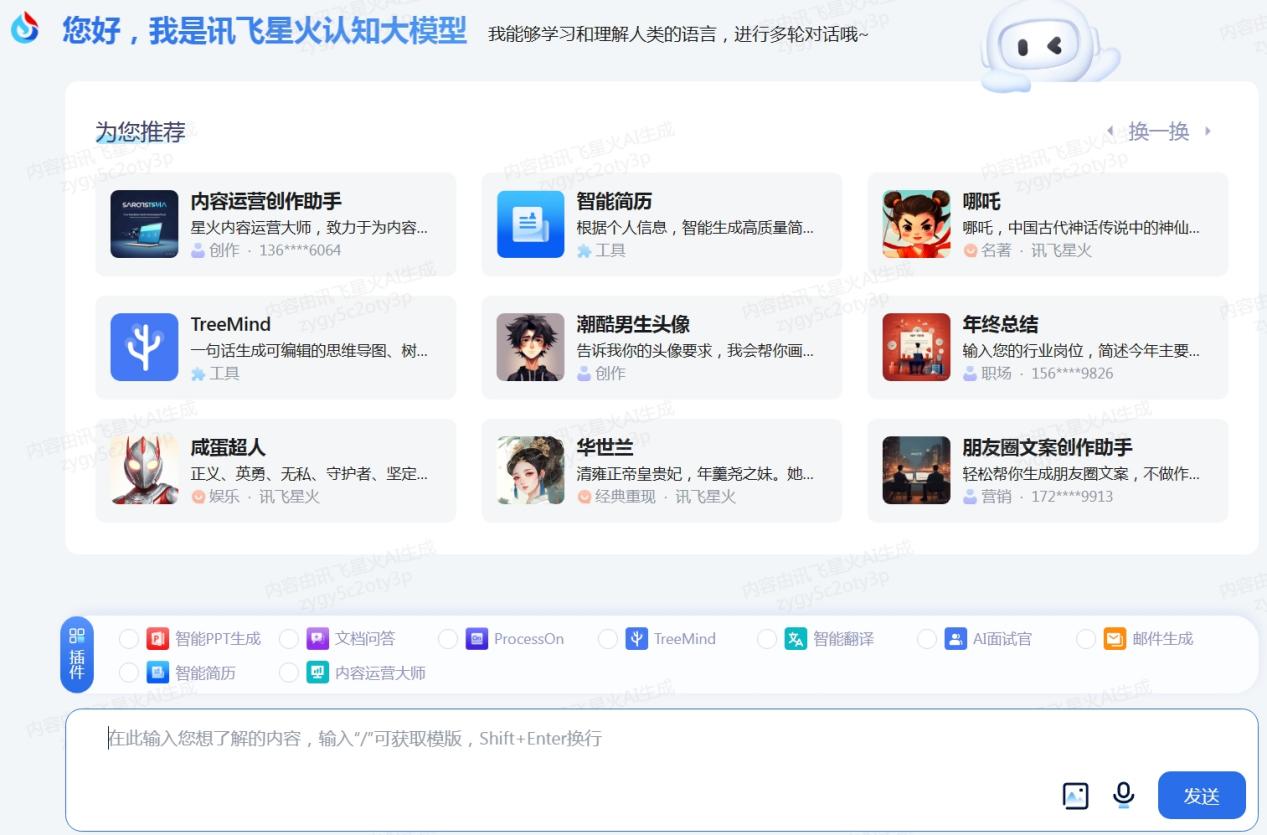
Task: Open the 智能简历 recommended card title
Action: (x=614, y=202)
